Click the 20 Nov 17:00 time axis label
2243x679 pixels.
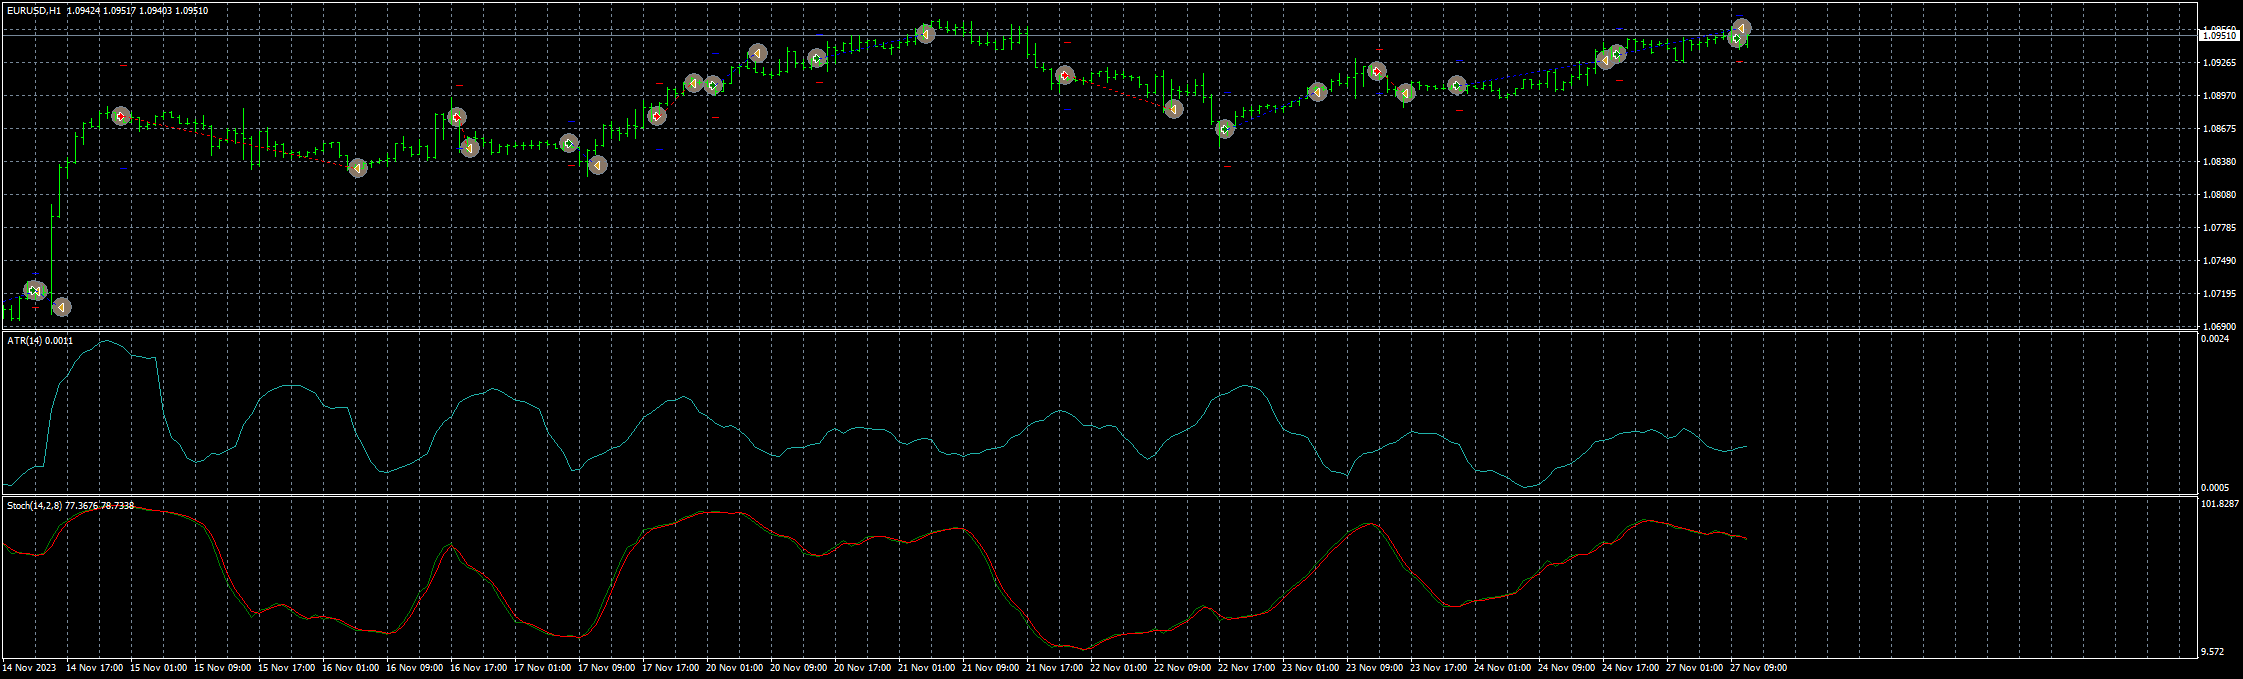[x=862, y=667]
